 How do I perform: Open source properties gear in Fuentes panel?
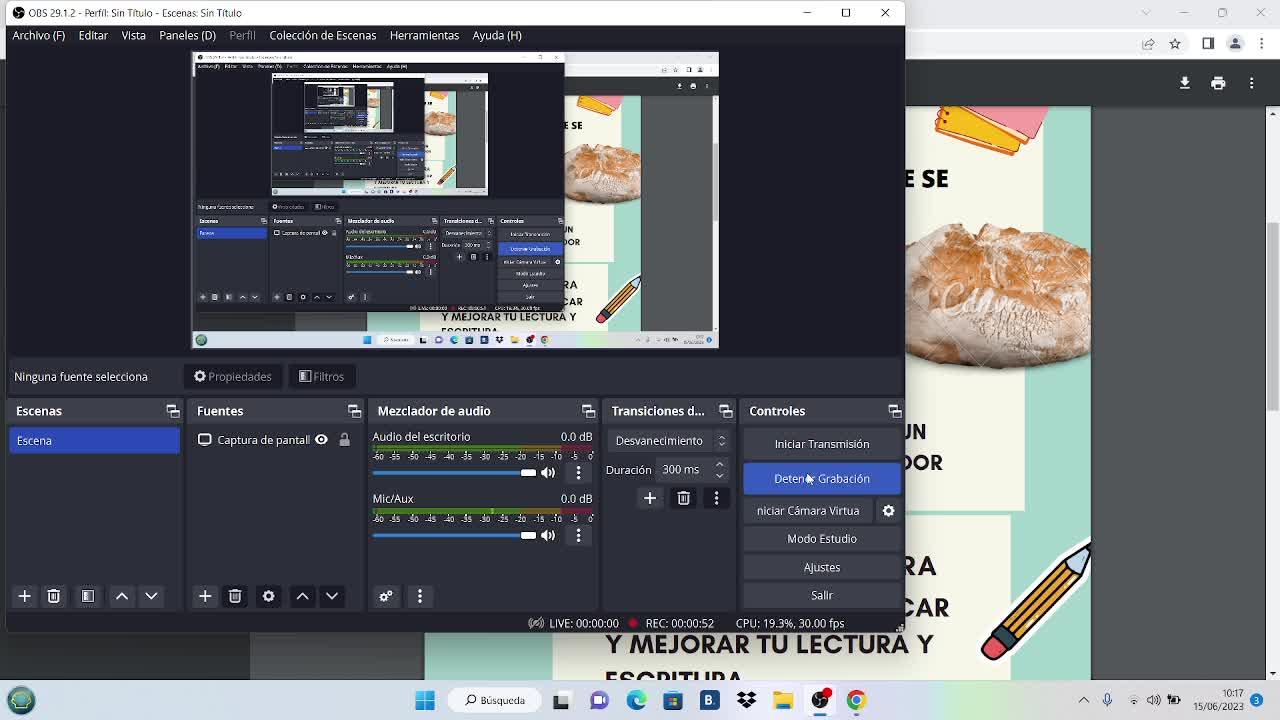[x=268, y=596]
